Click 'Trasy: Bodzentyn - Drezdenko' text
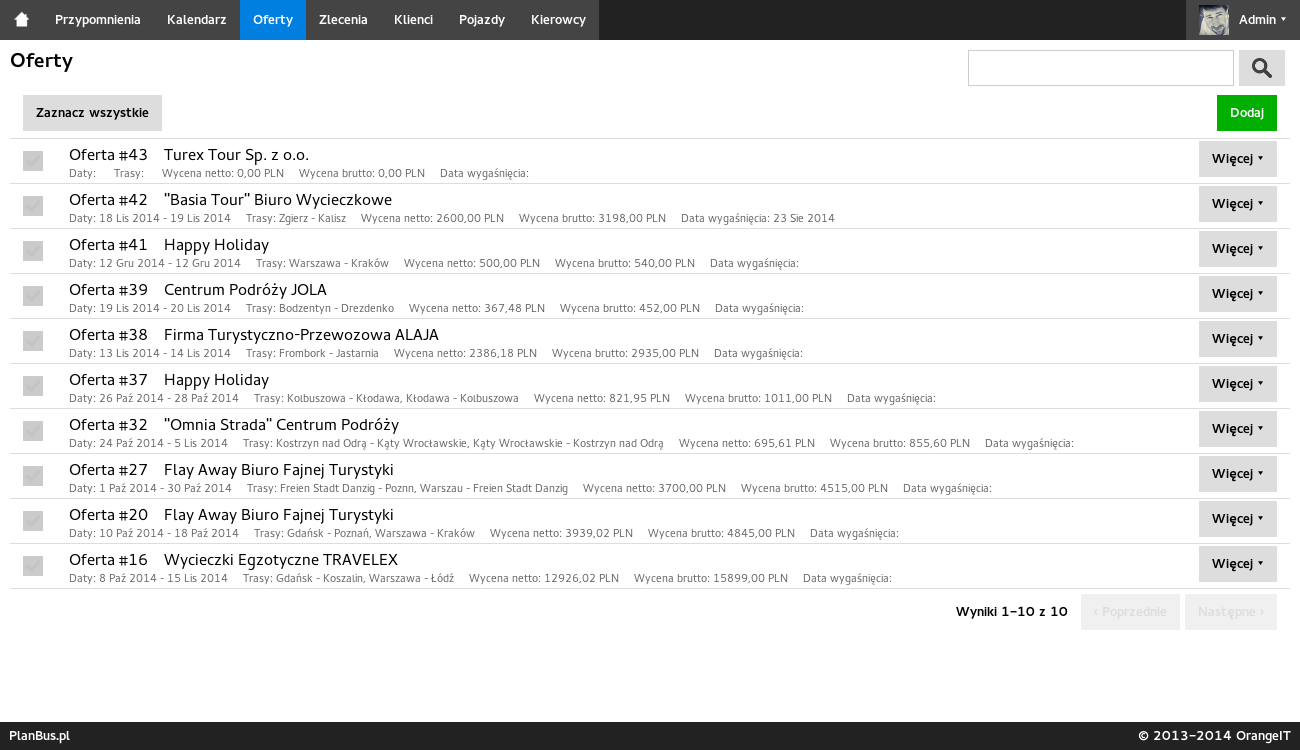 320,308
